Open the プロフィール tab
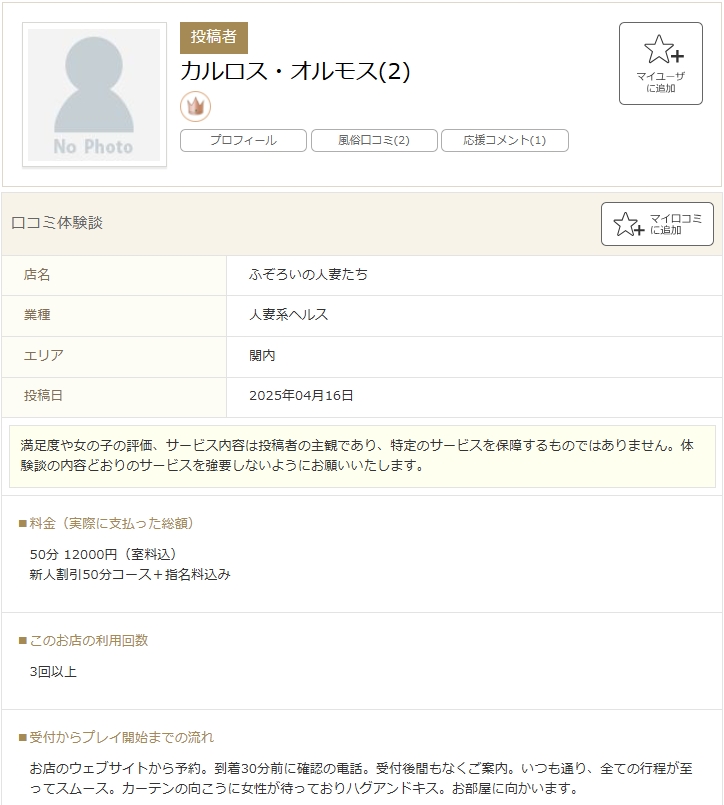 coord(243,141)
